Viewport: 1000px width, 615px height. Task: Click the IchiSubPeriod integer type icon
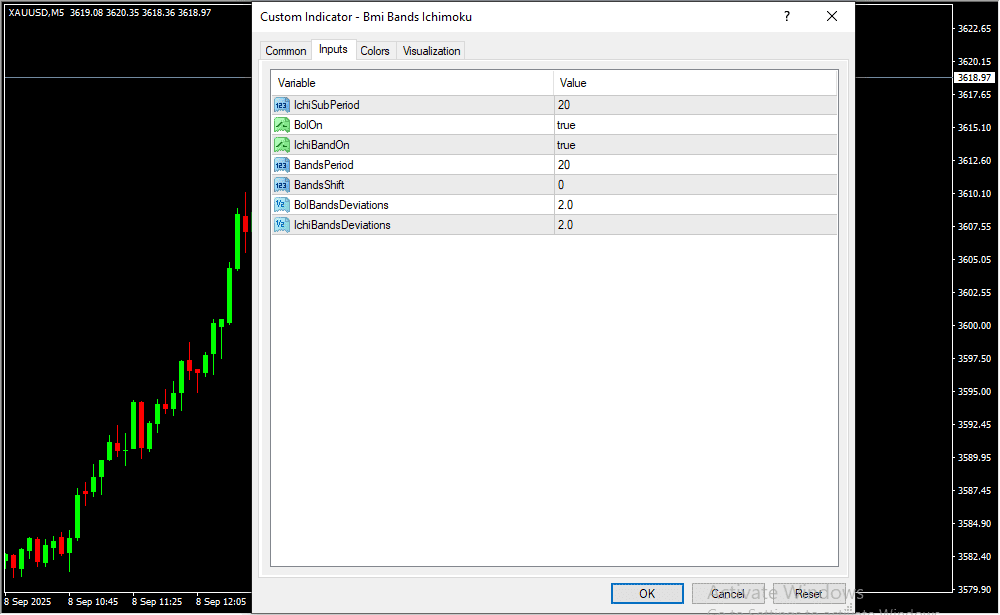pyautogui.click(x=281, y=105)
